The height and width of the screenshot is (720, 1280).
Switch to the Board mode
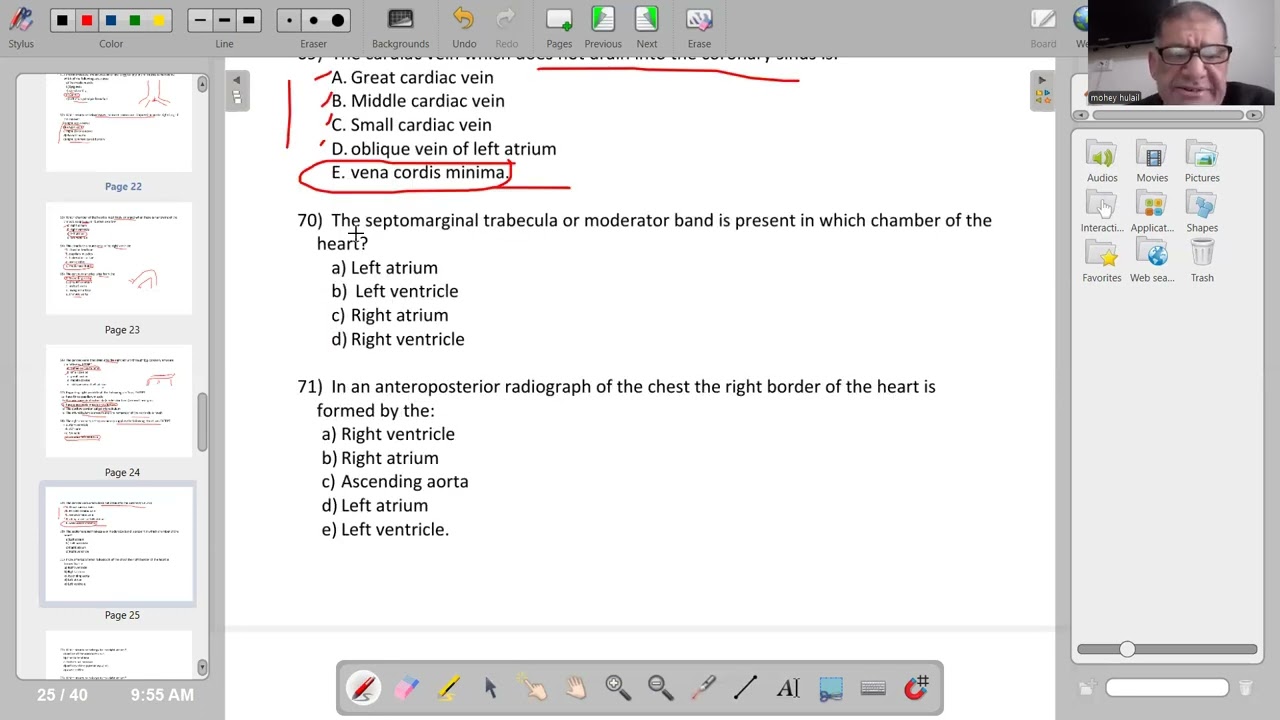(1043, 26)
